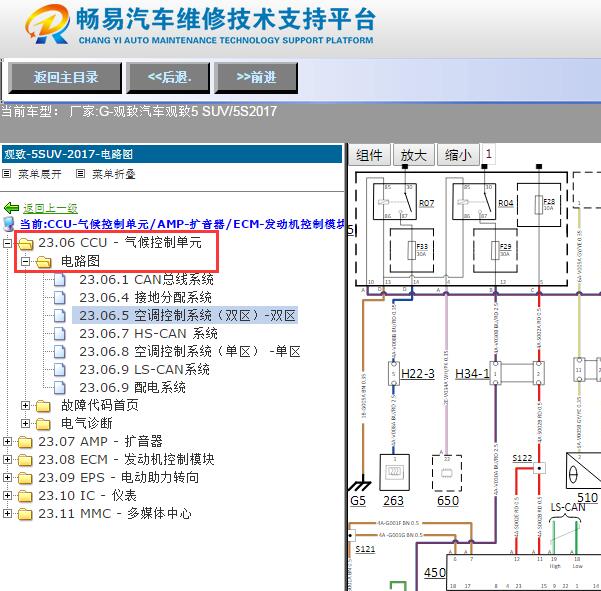The height and width of the screenshot is (591, 601).
Task: Click the computer icon beside 当前
Action: (x=8, y=224)
